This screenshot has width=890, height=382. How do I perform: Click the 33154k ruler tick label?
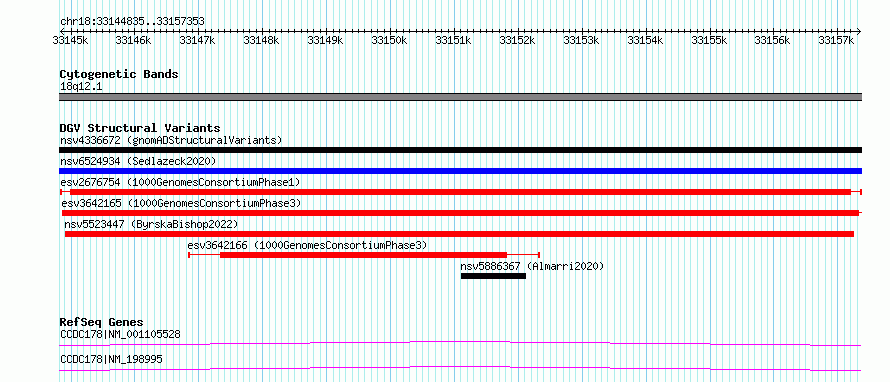coord(645,40)
